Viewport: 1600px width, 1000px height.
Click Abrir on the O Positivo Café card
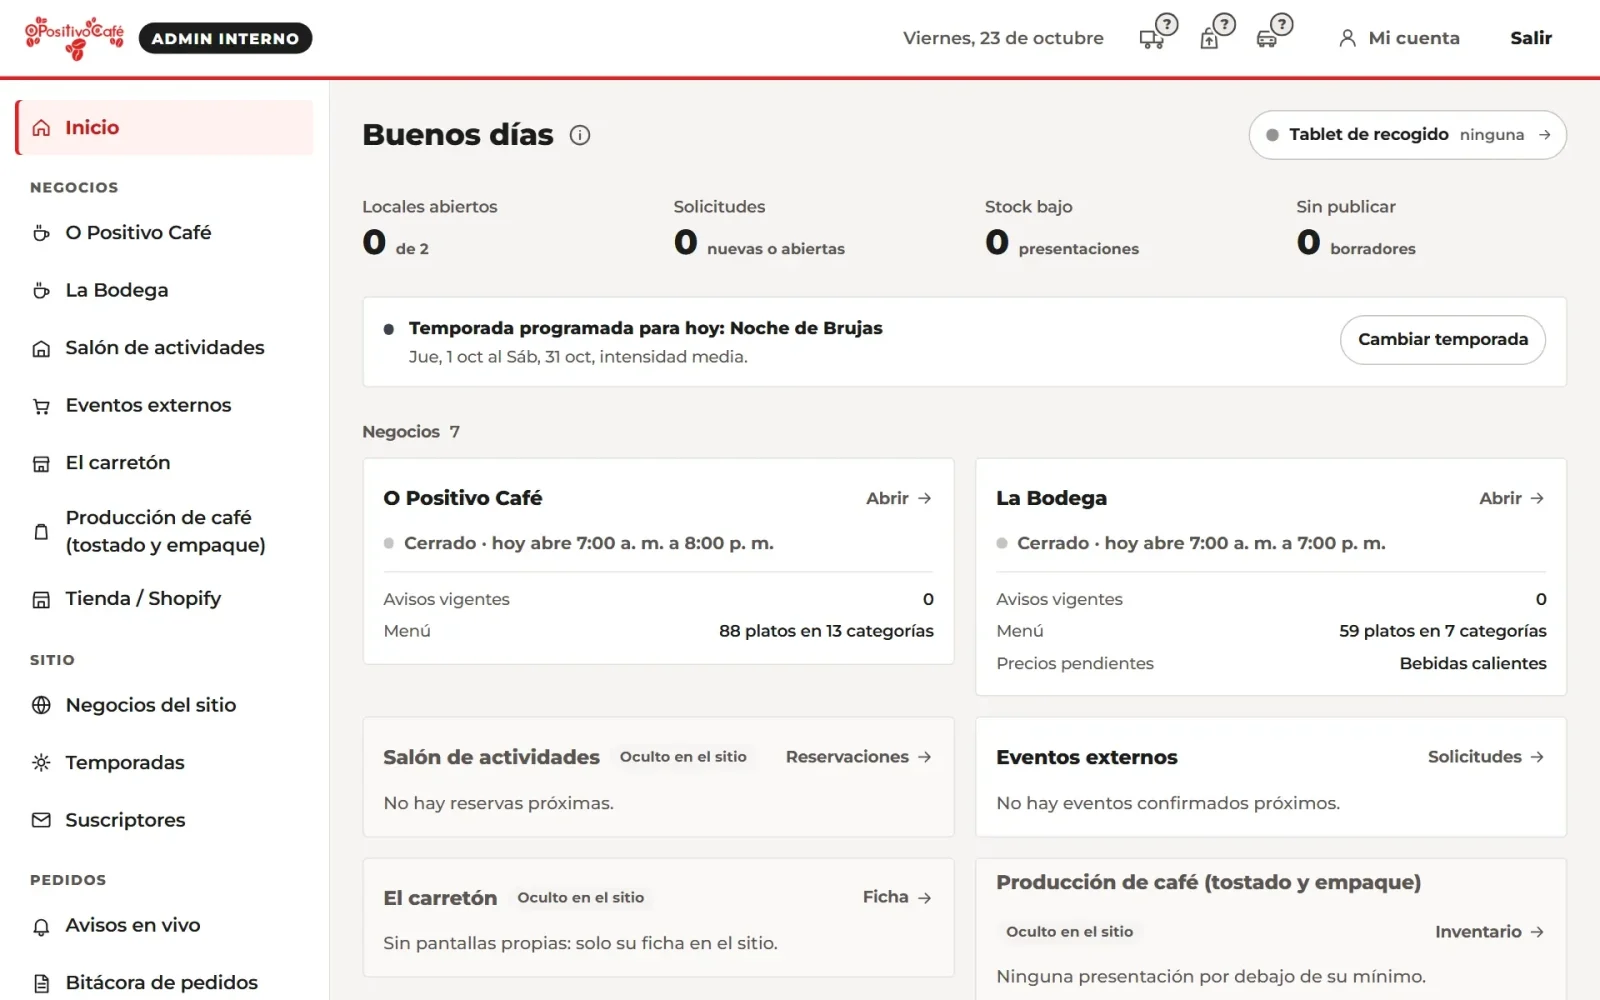[899, 498]
